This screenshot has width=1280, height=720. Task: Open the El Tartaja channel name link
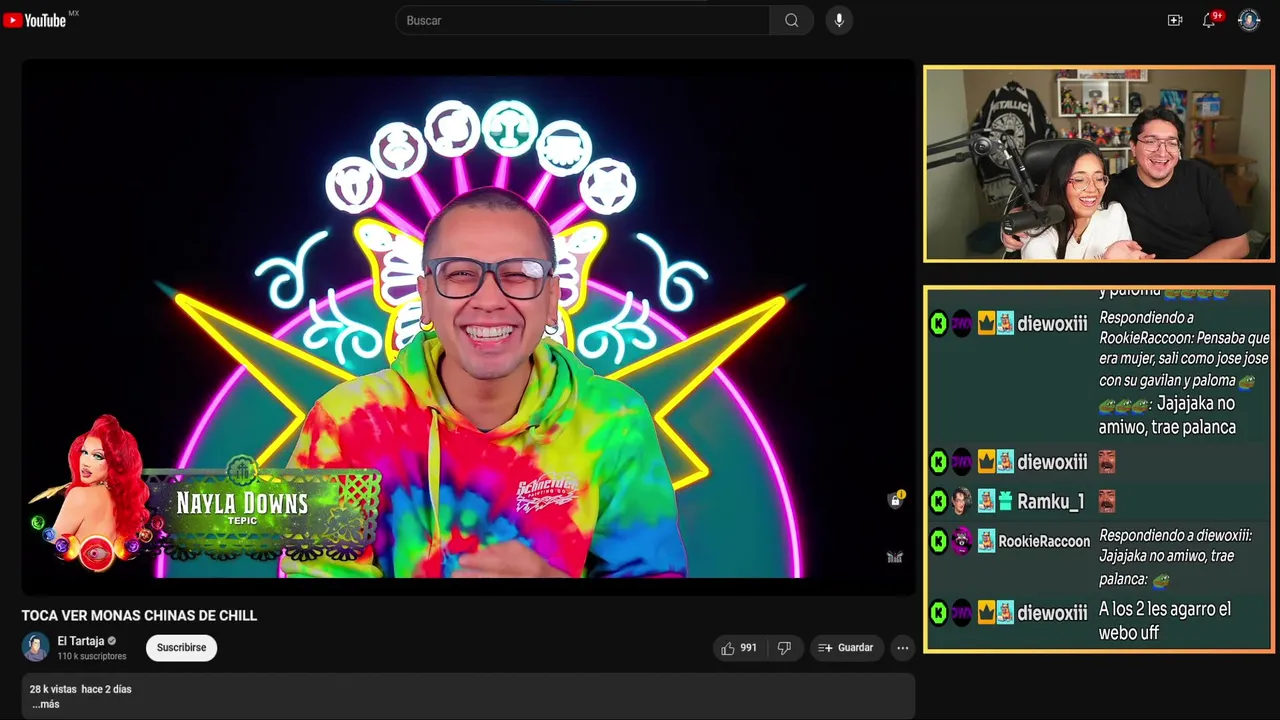coord(81,641)
